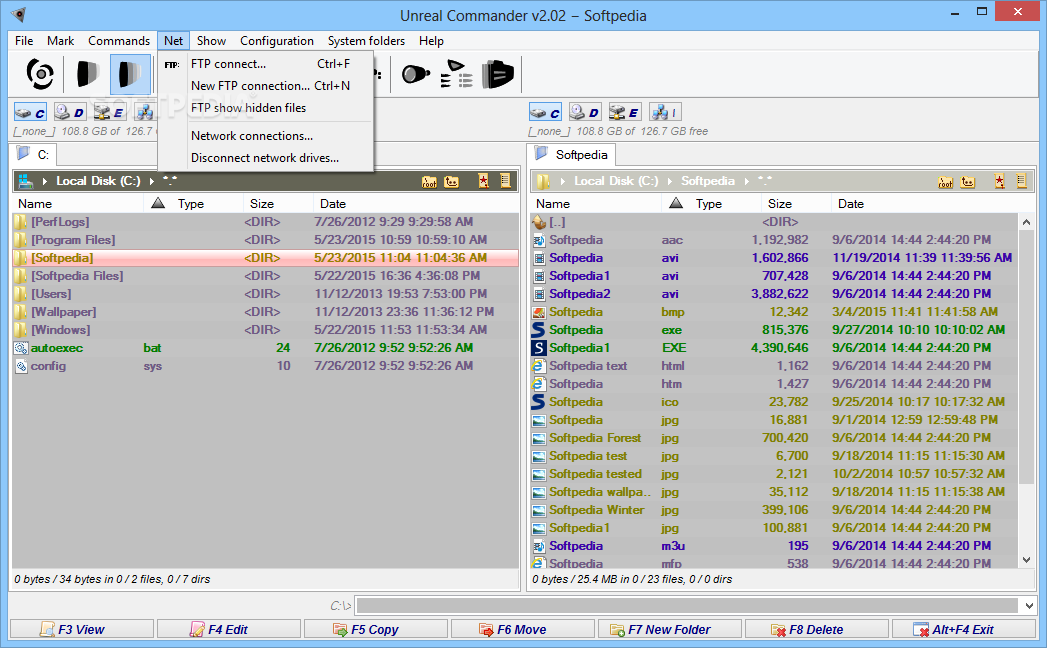The image size is (1047, 648).
Task: Click F4 Edit button
Action: 228,629
